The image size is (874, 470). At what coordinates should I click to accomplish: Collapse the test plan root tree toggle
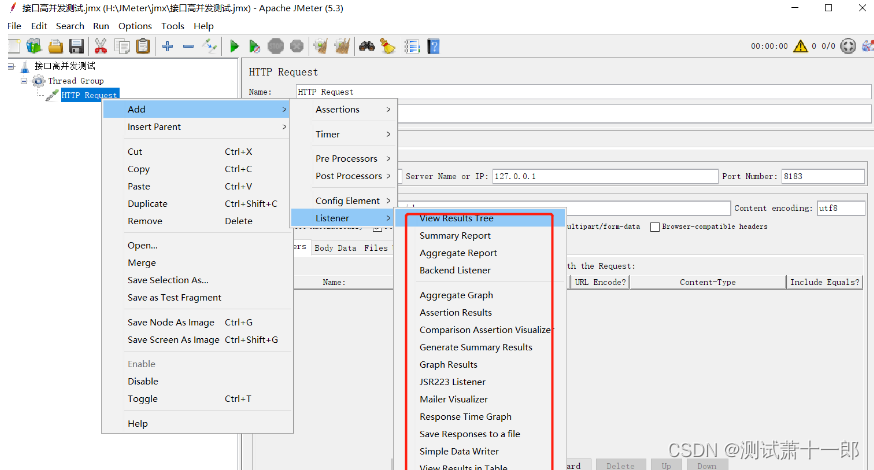click(x=11, y=66)
